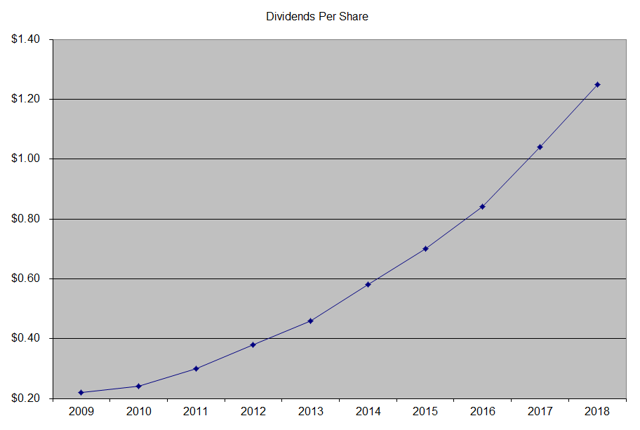Click the chart title Dividends Per Share
This screenshot has height=430, width=640.
(x=317, y=17)
